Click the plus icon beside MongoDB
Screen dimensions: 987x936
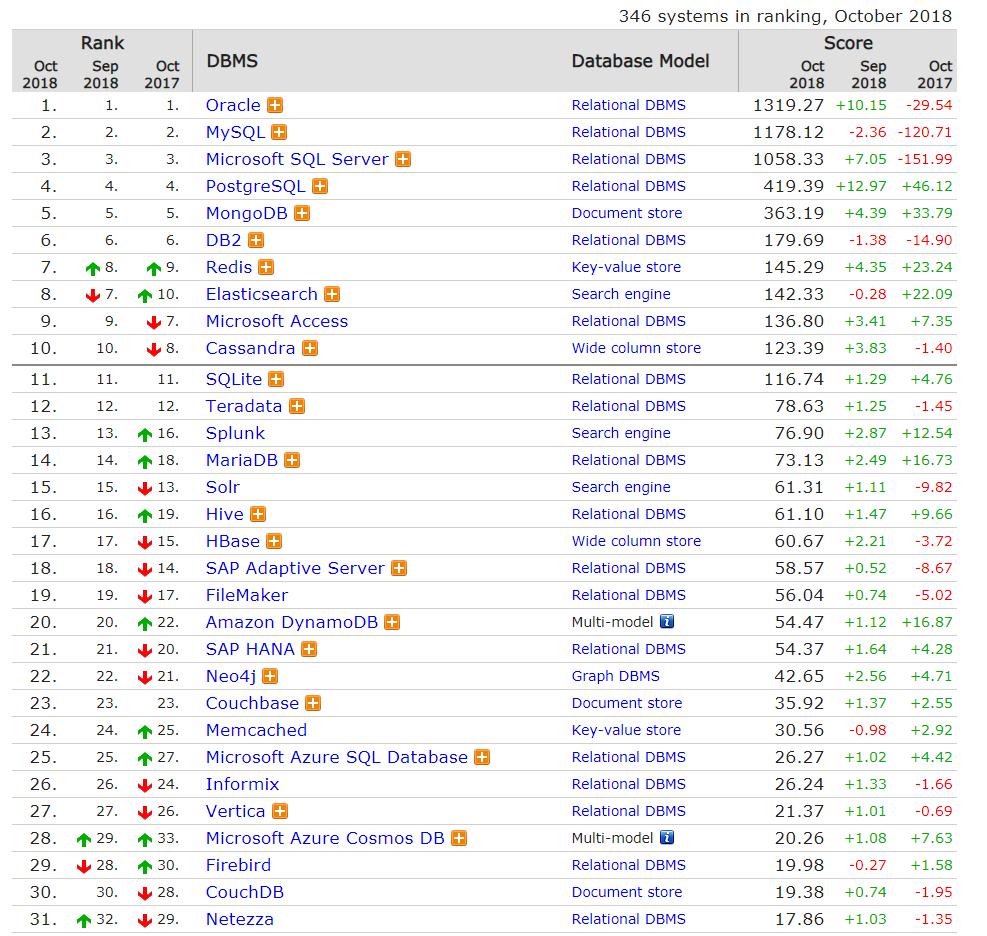click(302, 213)
